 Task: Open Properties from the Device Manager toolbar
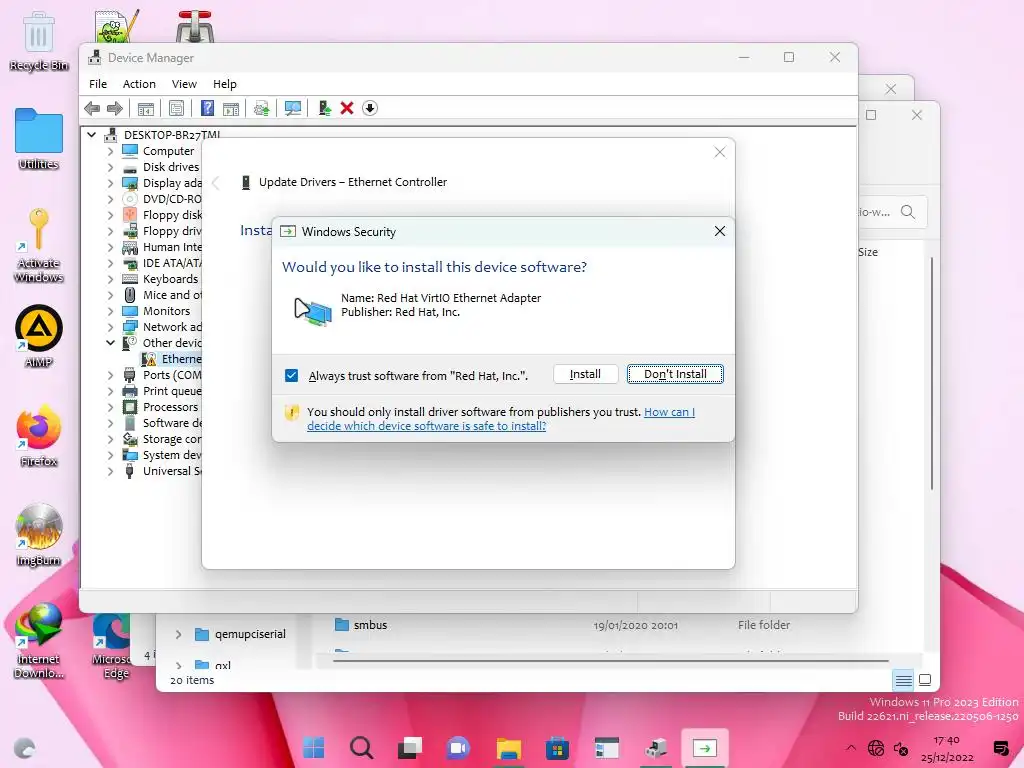point(176,108)
